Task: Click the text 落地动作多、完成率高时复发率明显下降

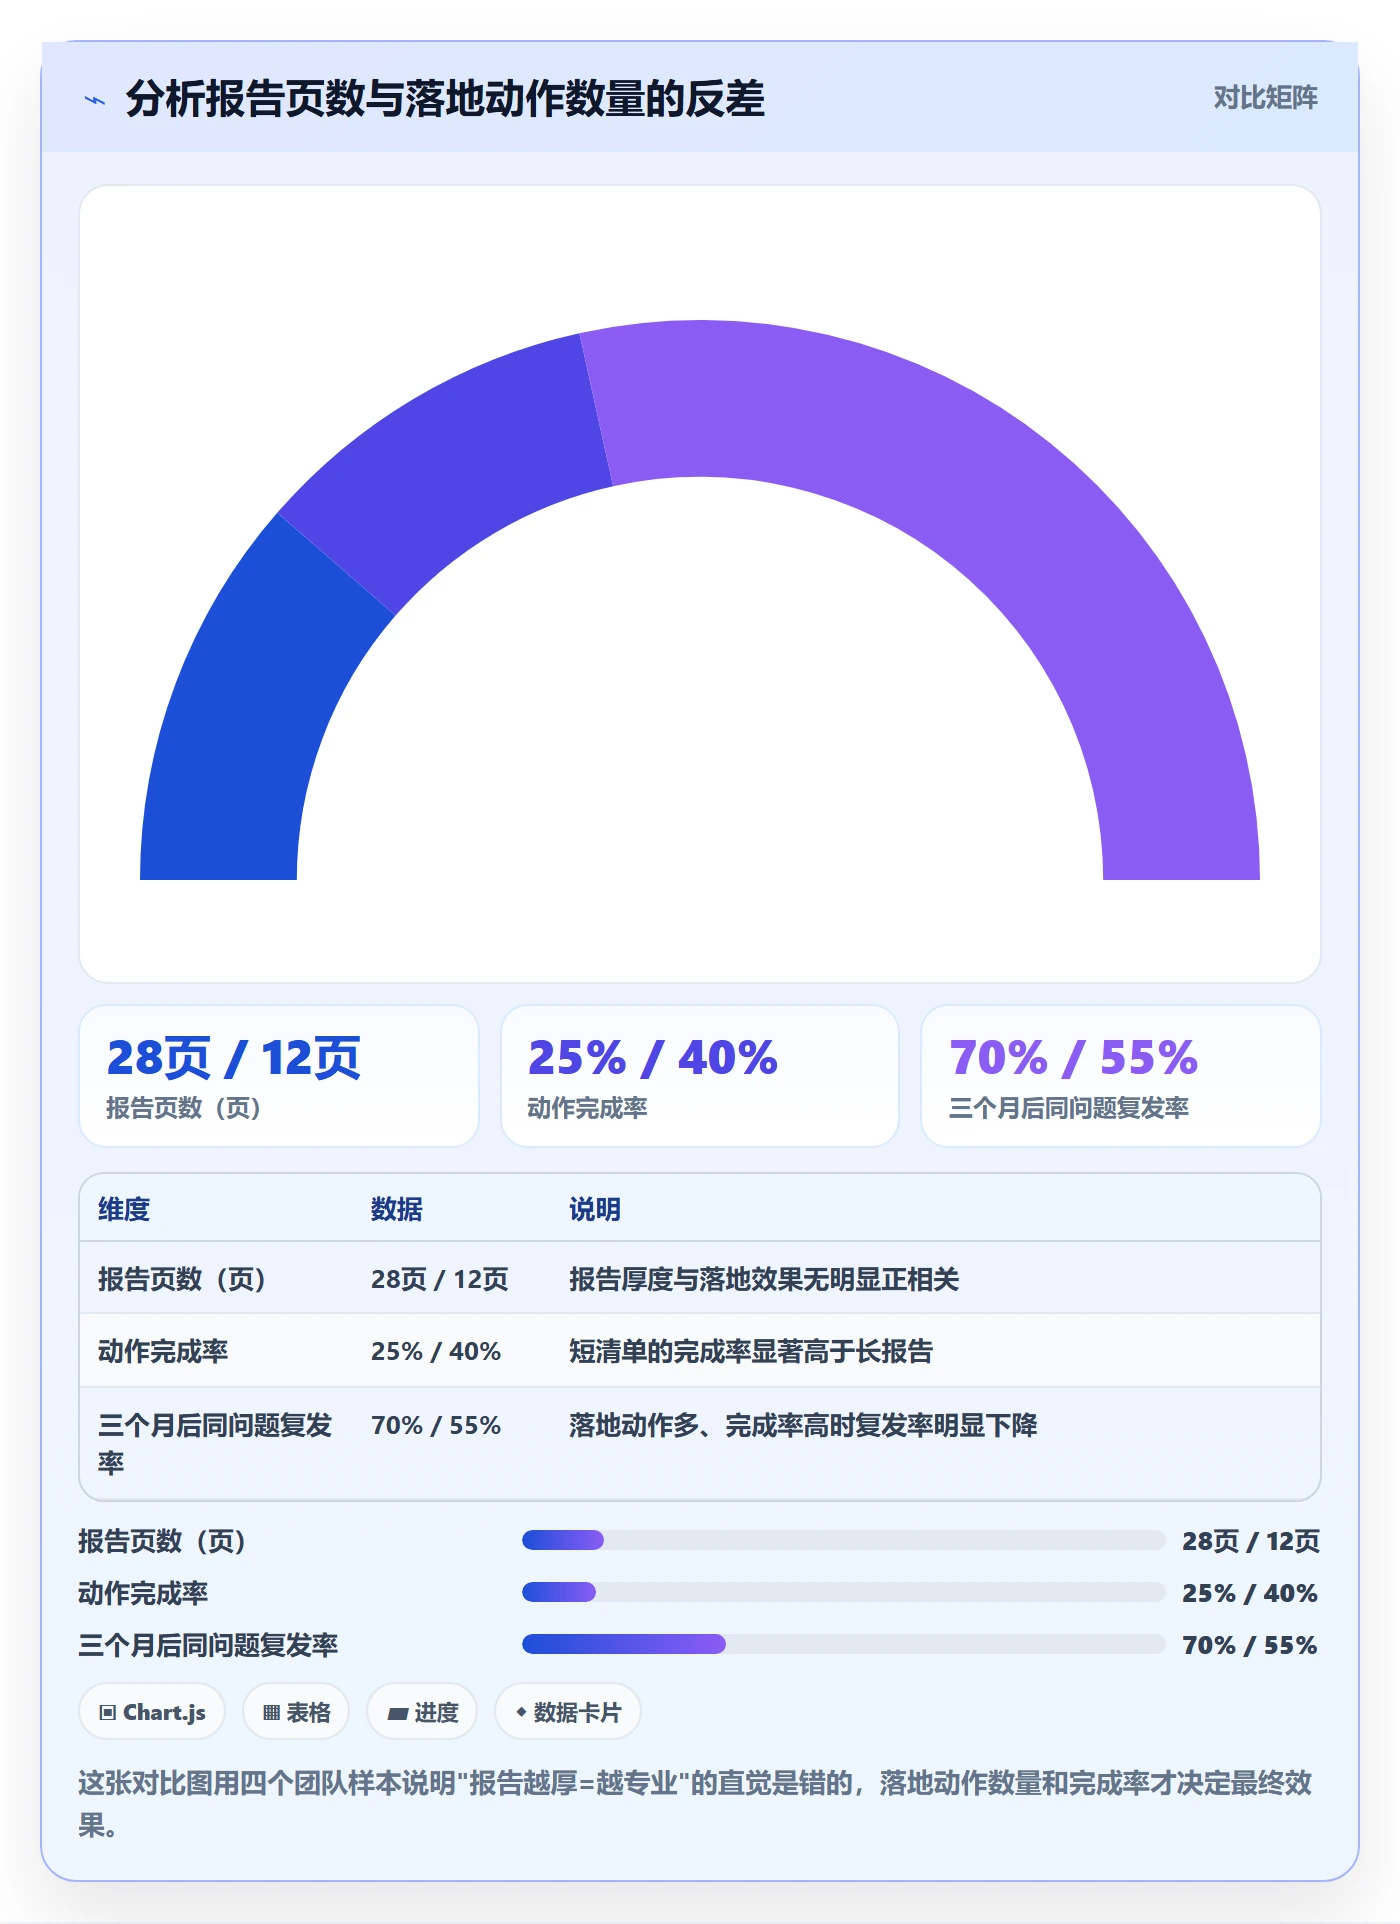Action: pyautogui.click(x=803, y=1425)
